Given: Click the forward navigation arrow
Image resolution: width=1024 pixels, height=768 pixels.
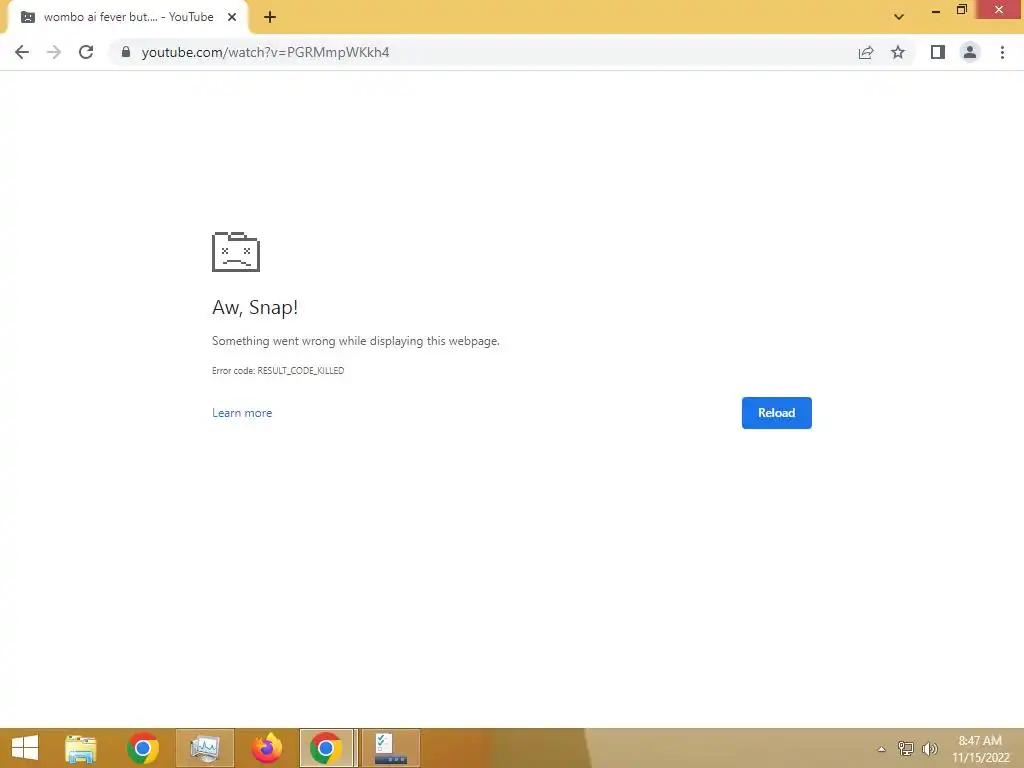Looking at the screenshot, I should coord(54,52).
